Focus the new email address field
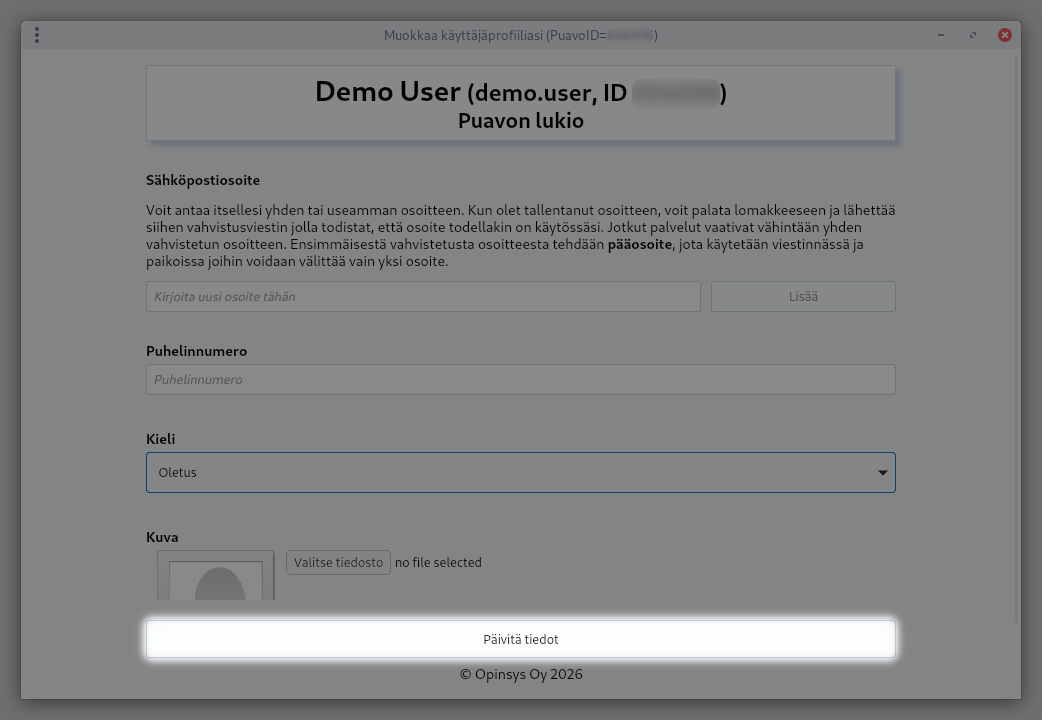The width and height of the screenshot is (1042, 720). pyautogui.click(x=423, y=297)
